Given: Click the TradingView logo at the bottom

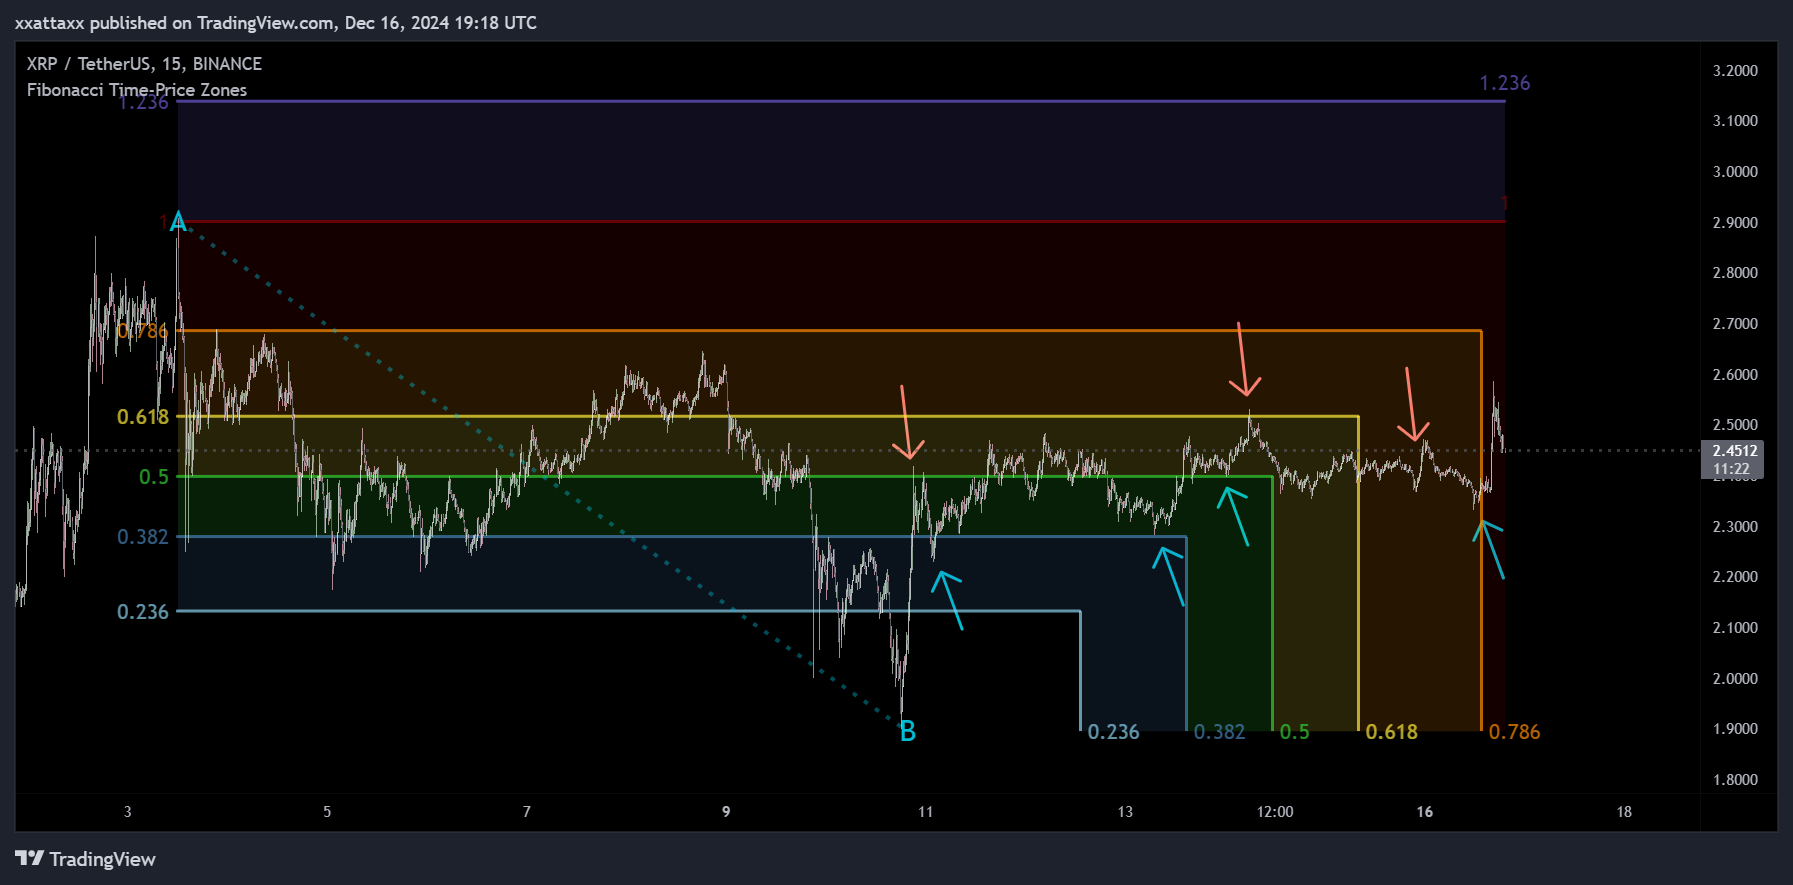Looking at the screenshot, I should coord(85,859).
